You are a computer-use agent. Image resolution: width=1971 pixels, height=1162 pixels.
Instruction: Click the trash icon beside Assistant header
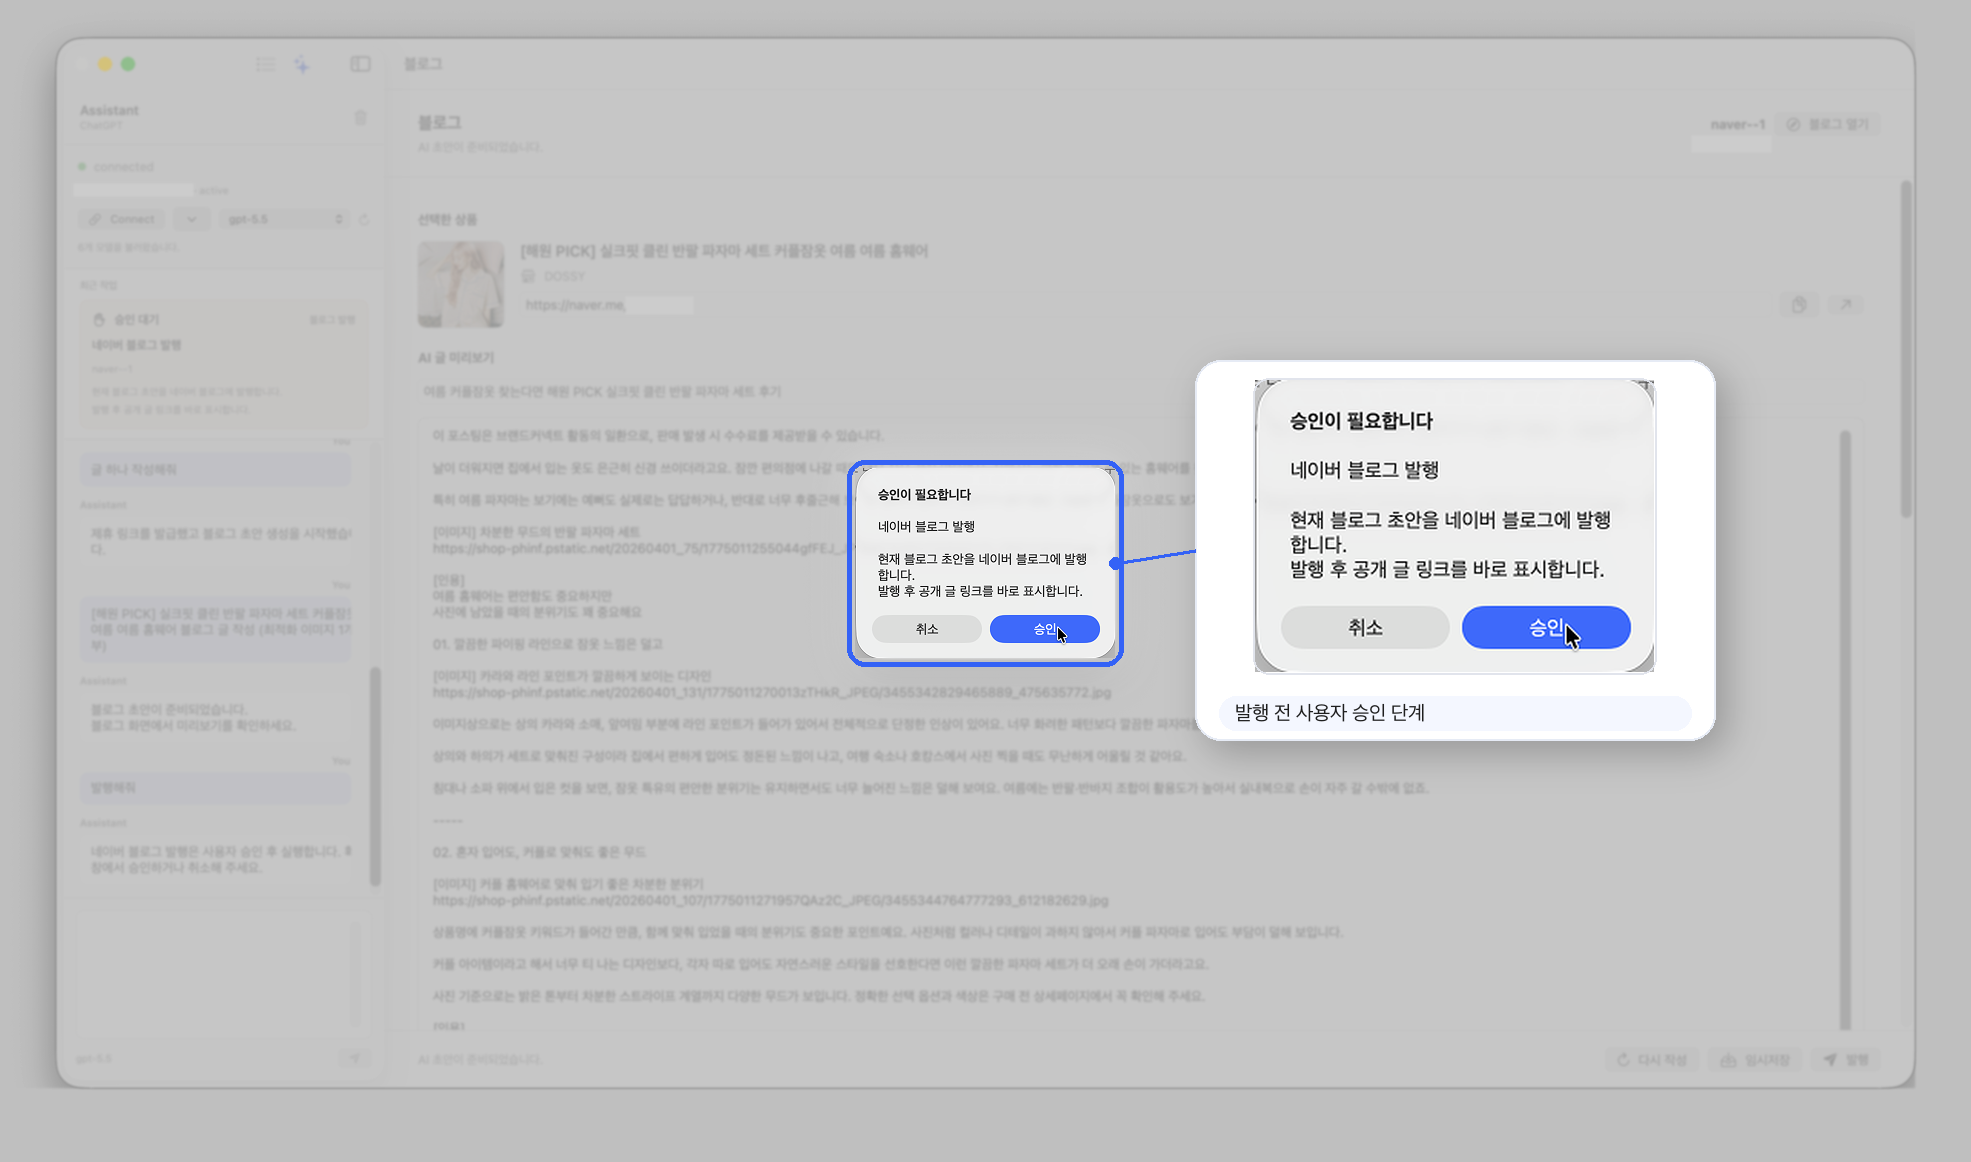360,118
